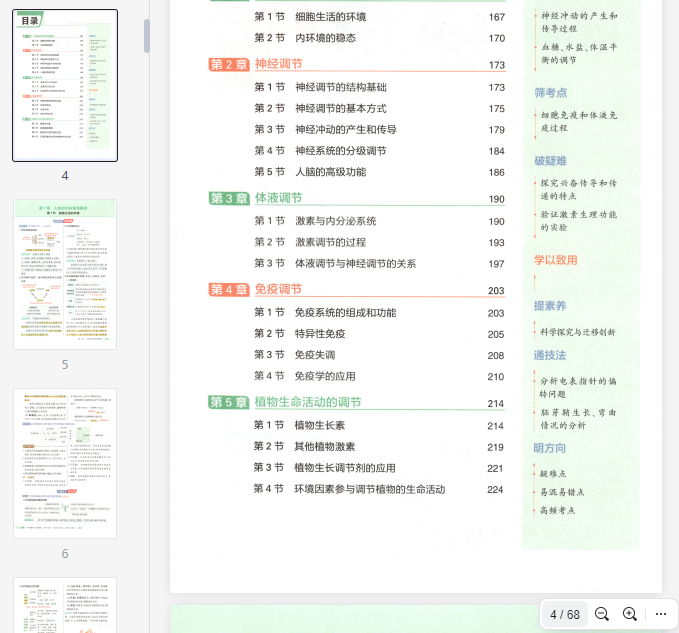The height and width of the screenshot is (633, 679).
Task: Open the page 5 thumbnail
Action: point(65,274)
